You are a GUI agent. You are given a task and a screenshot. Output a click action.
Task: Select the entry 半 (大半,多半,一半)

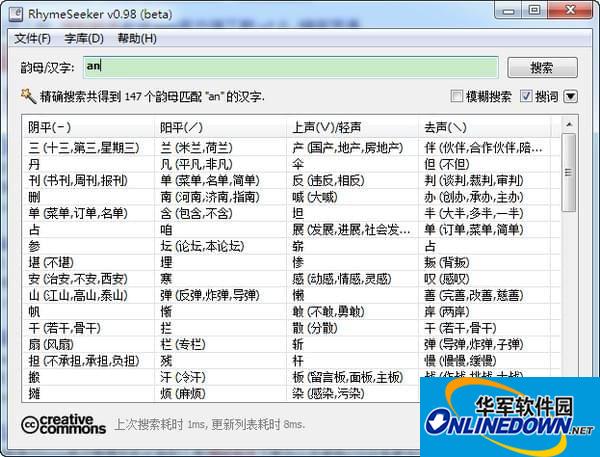474,213
